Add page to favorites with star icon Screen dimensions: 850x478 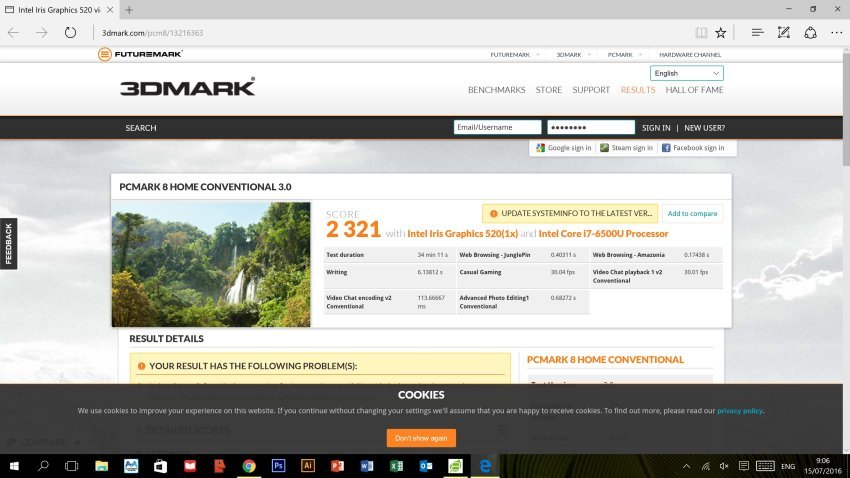720,33
